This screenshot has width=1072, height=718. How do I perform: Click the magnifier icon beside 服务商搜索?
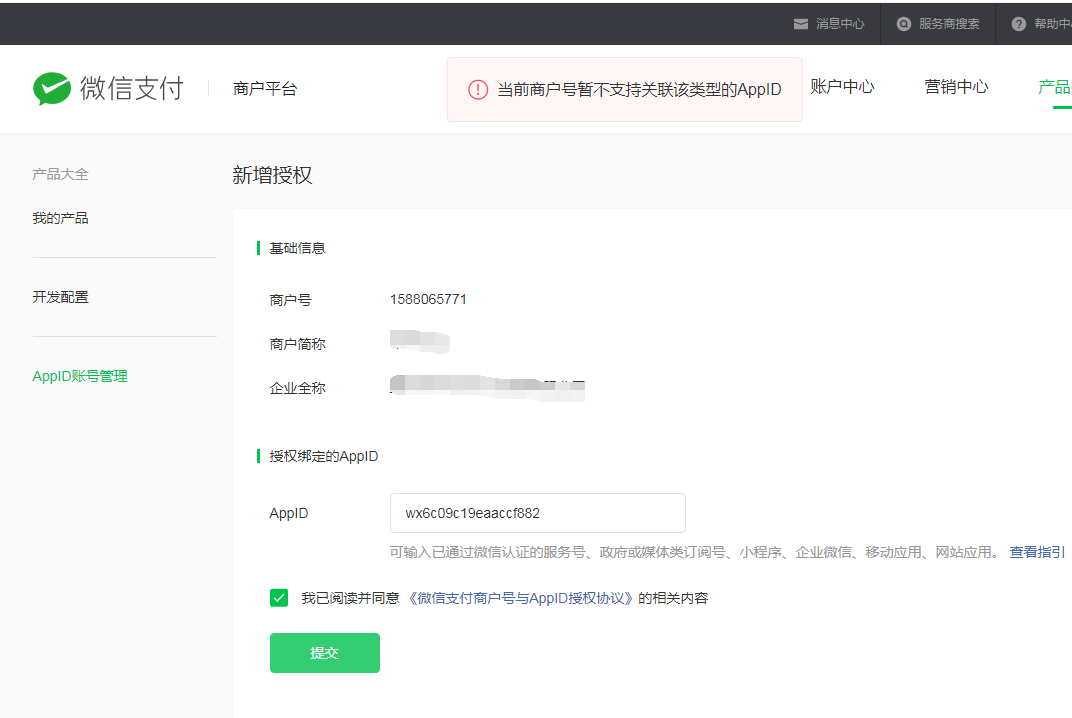pos(904,24)
